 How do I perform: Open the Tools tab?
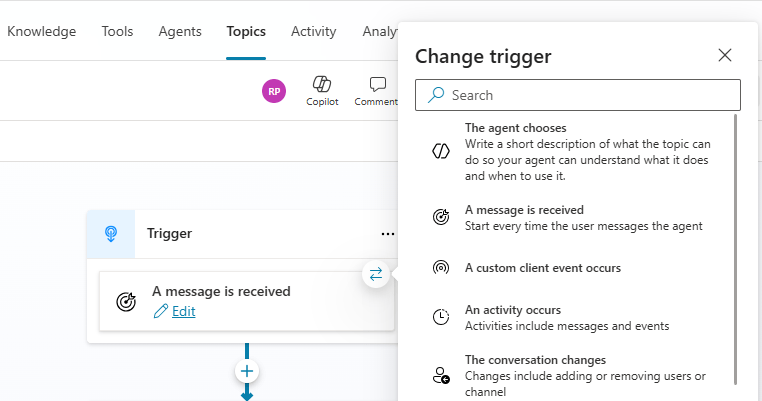(x=117, y=31)
